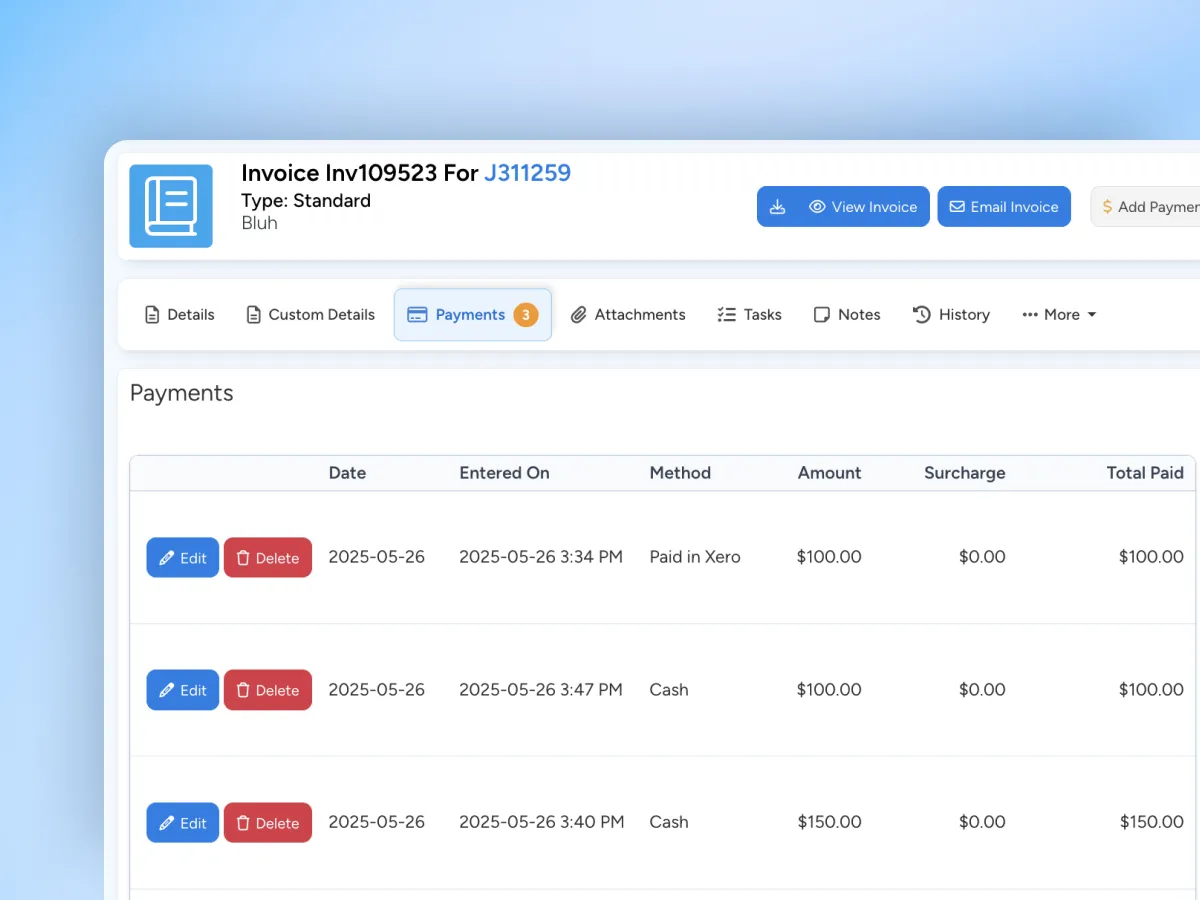Click trash icon on the $150.00 row
This screenshot has width=1200, height=900.
[243, 823]
